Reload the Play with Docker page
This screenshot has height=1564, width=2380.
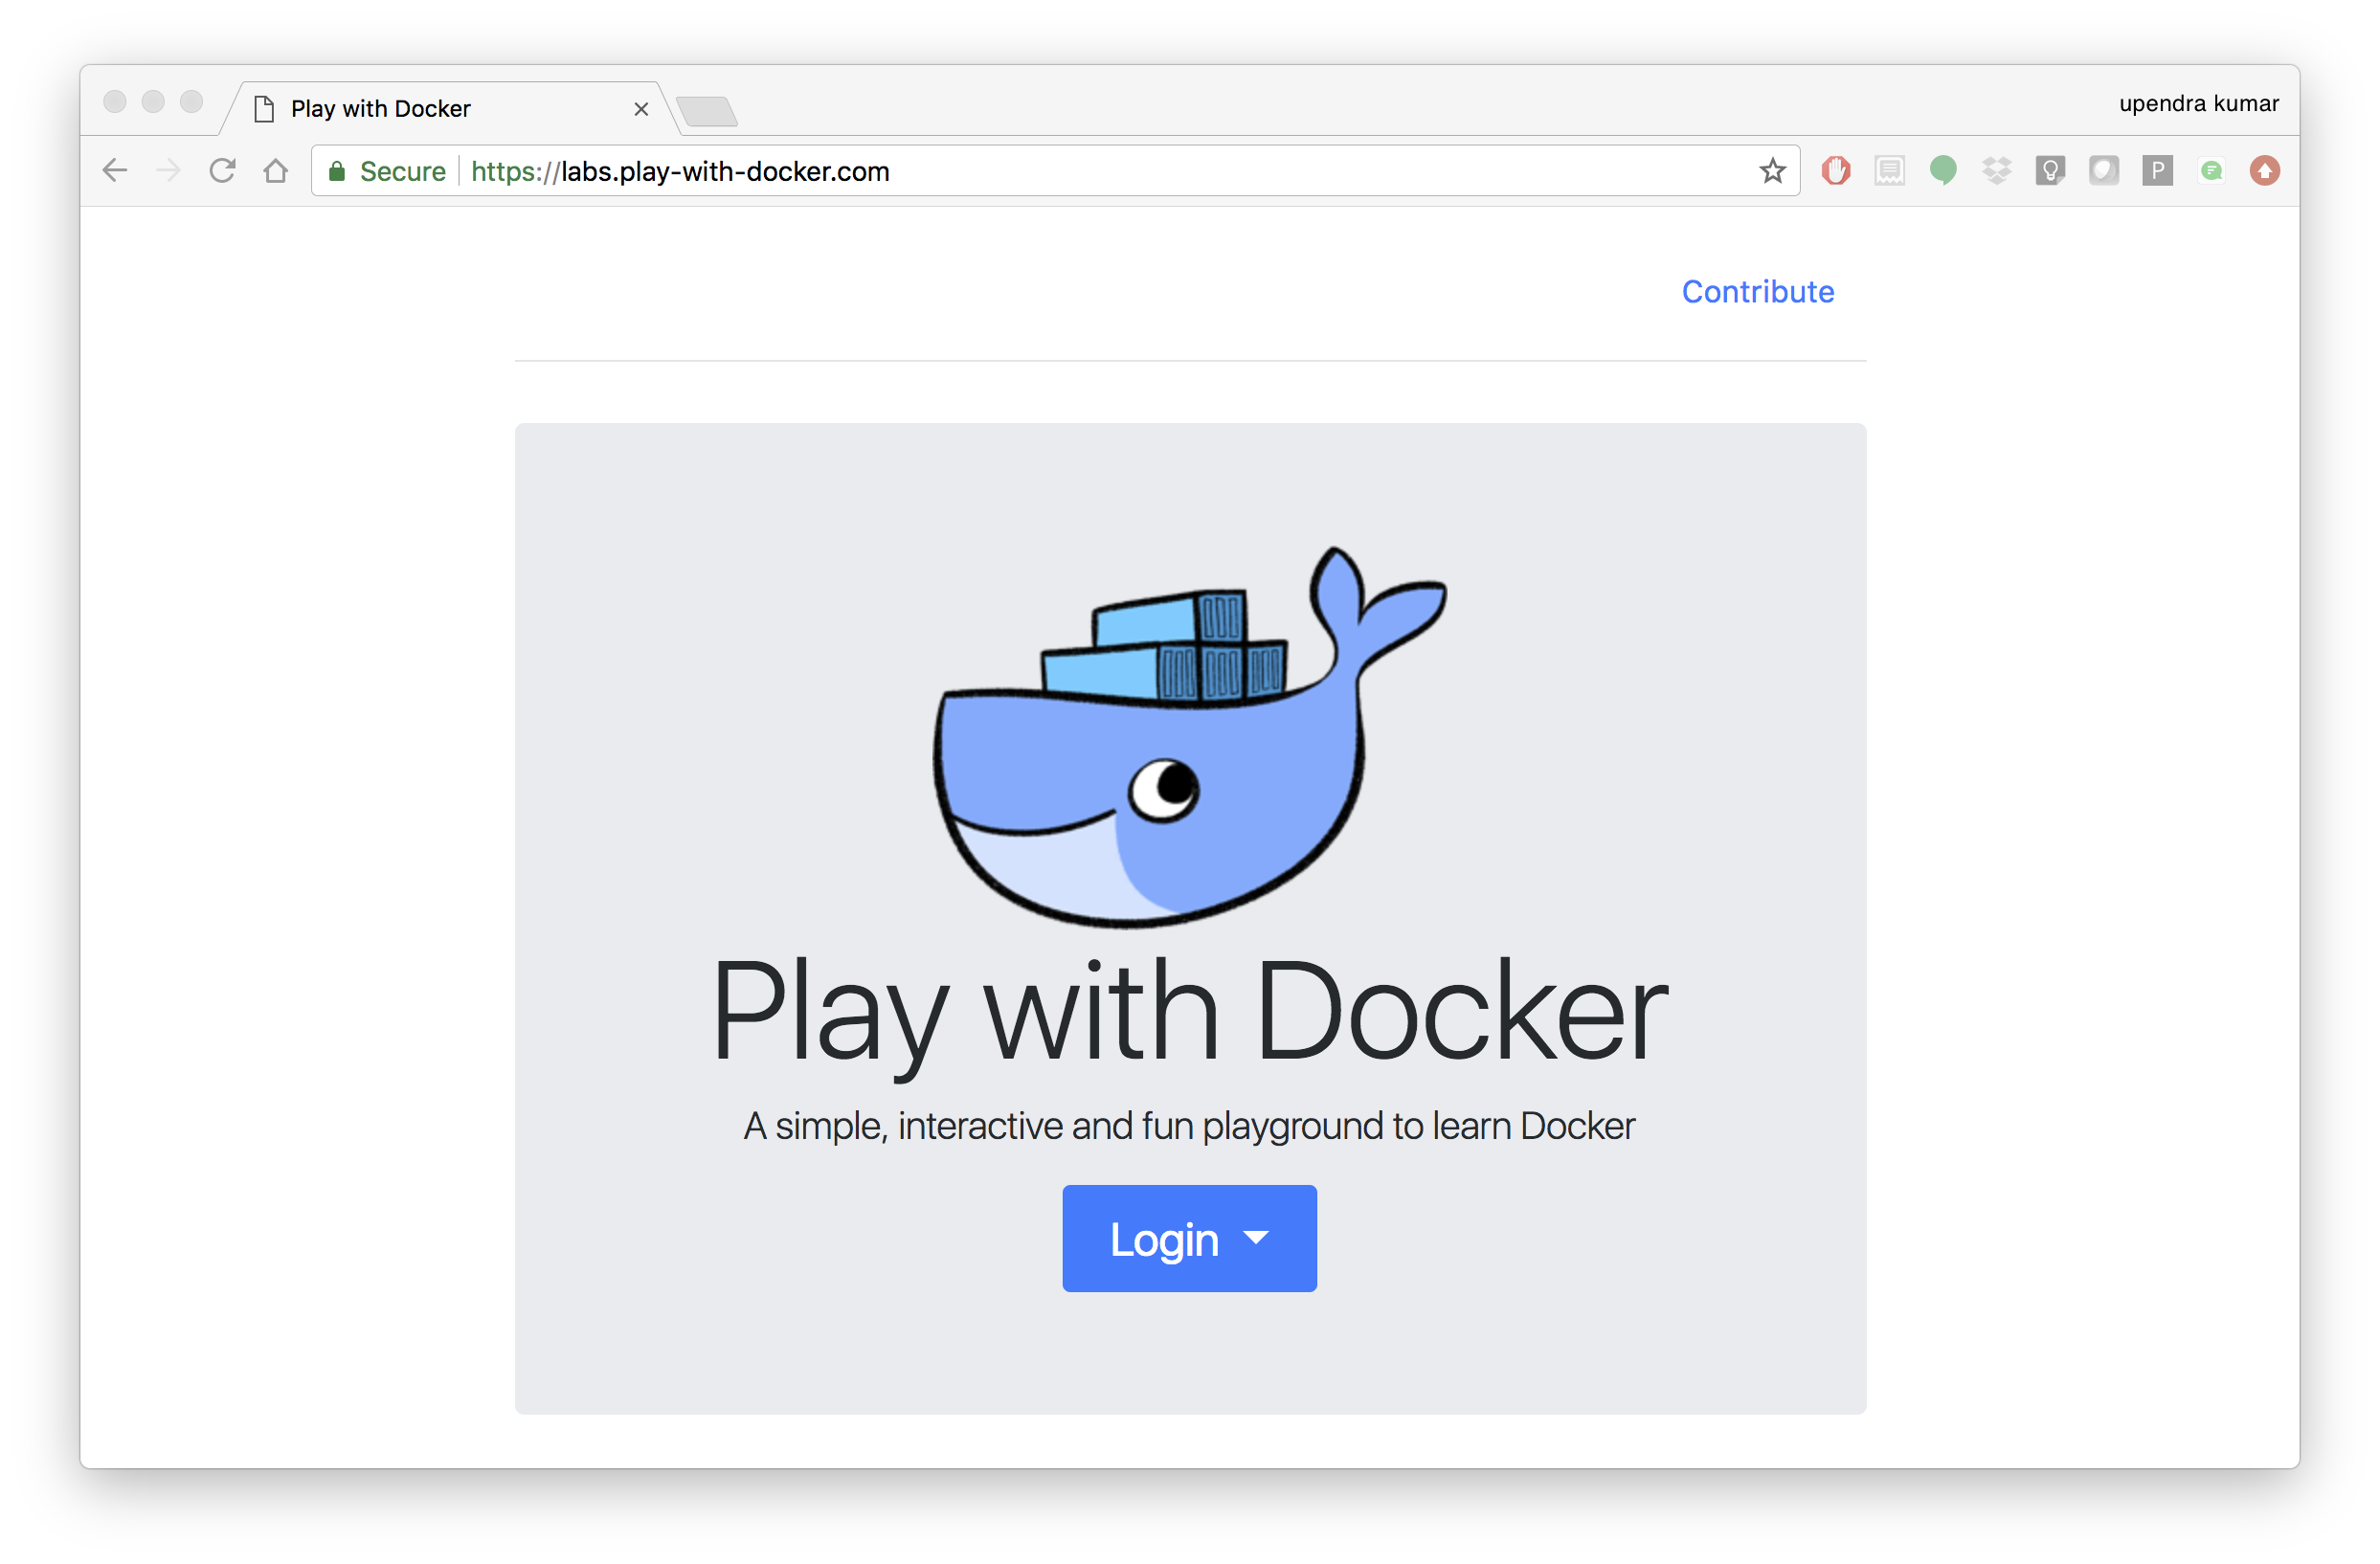(222, 171)
